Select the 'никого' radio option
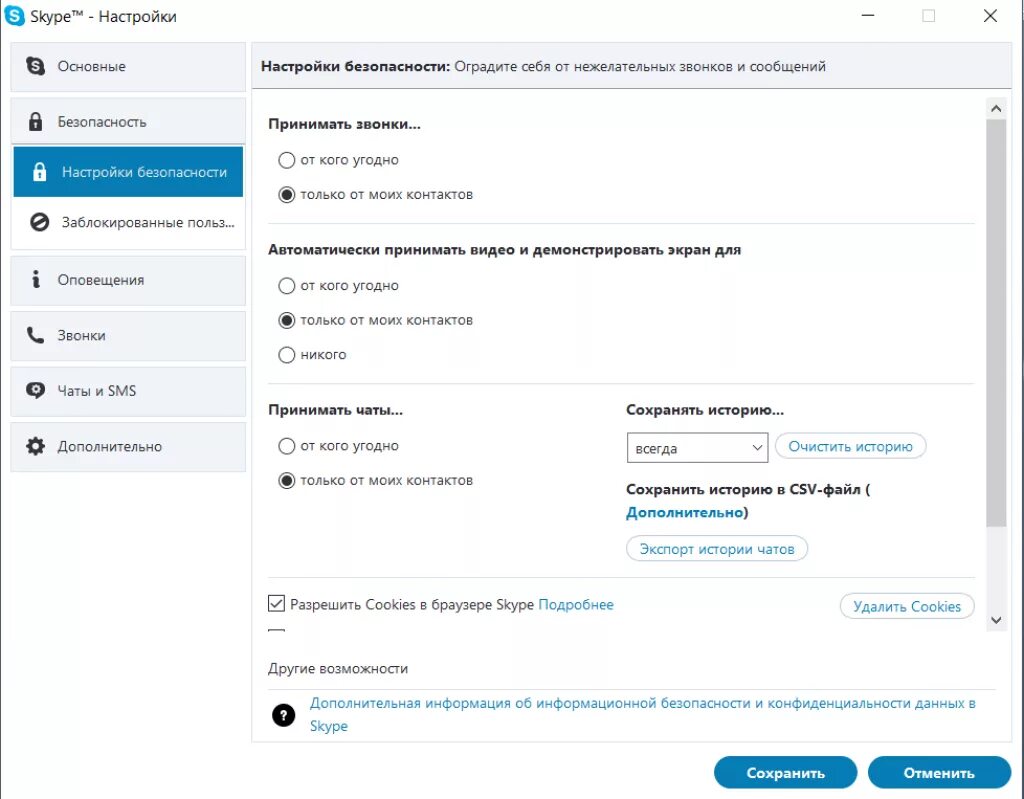Image resolution: width=1024 pixels, height=799 pixels. 287,355
